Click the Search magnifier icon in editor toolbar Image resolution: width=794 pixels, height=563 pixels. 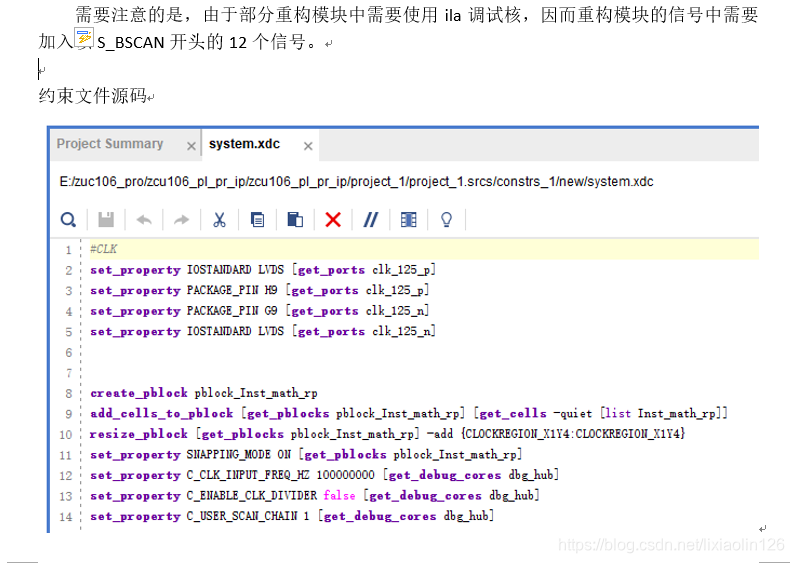tap(68, 220)
